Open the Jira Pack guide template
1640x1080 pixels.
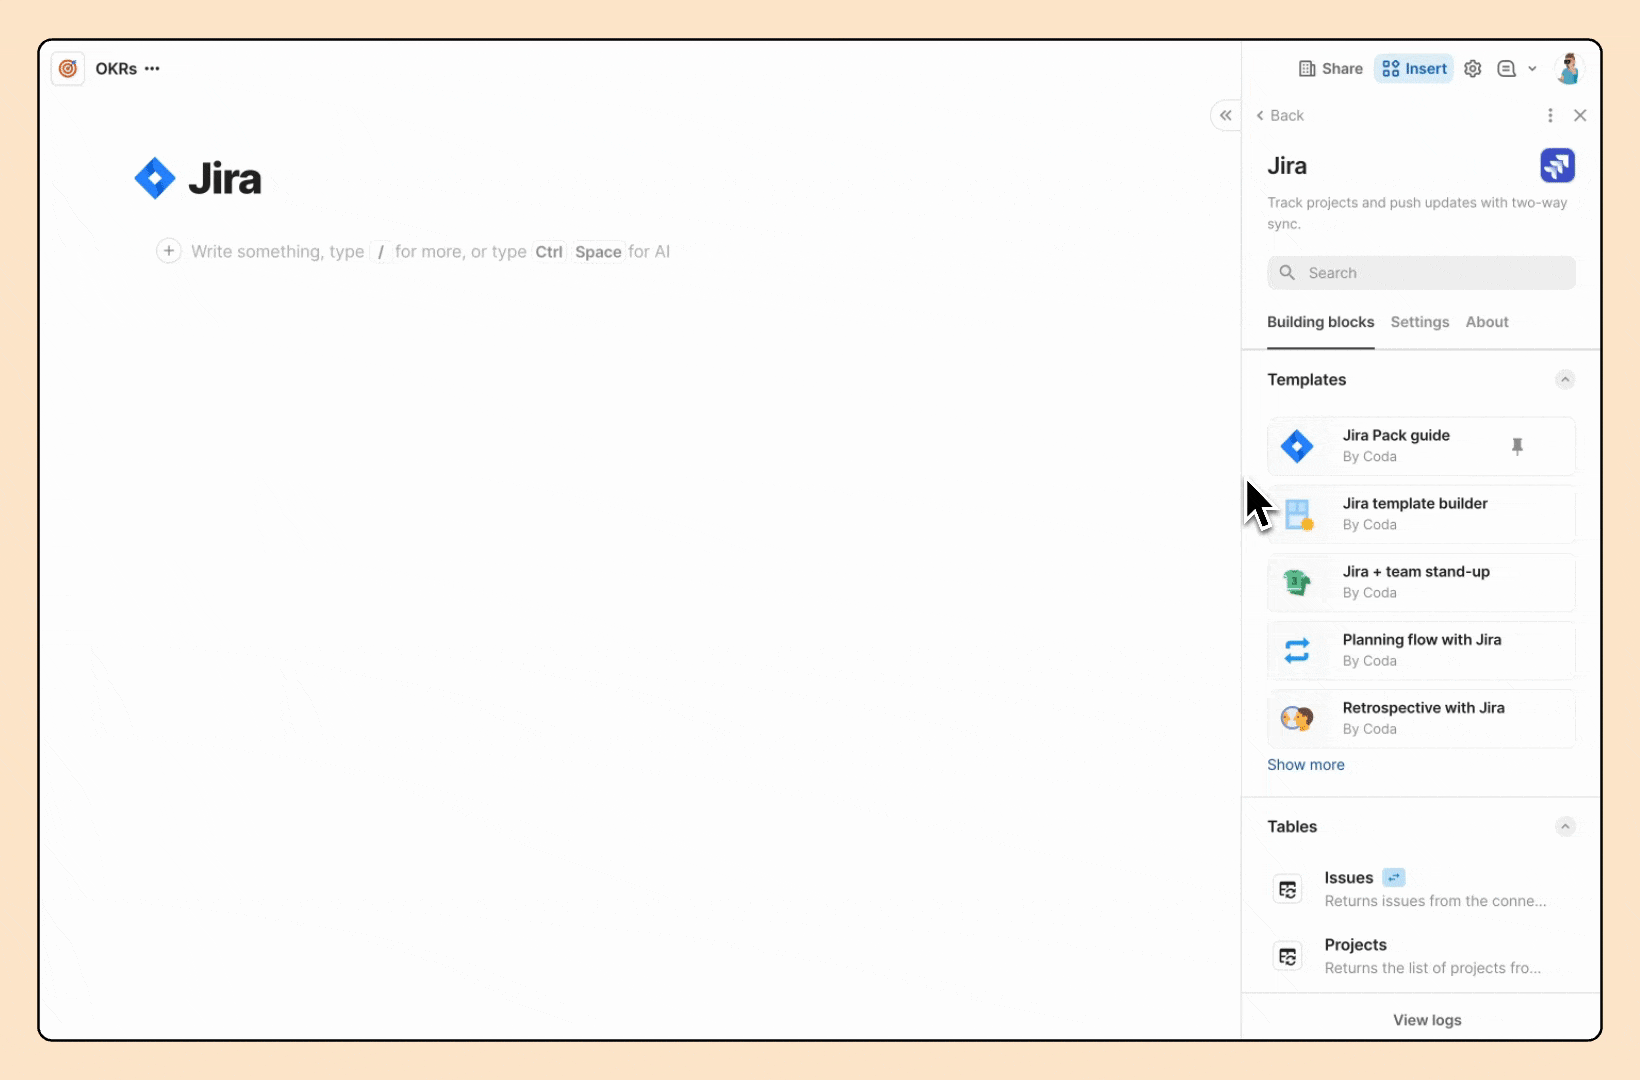point(1421,446)
